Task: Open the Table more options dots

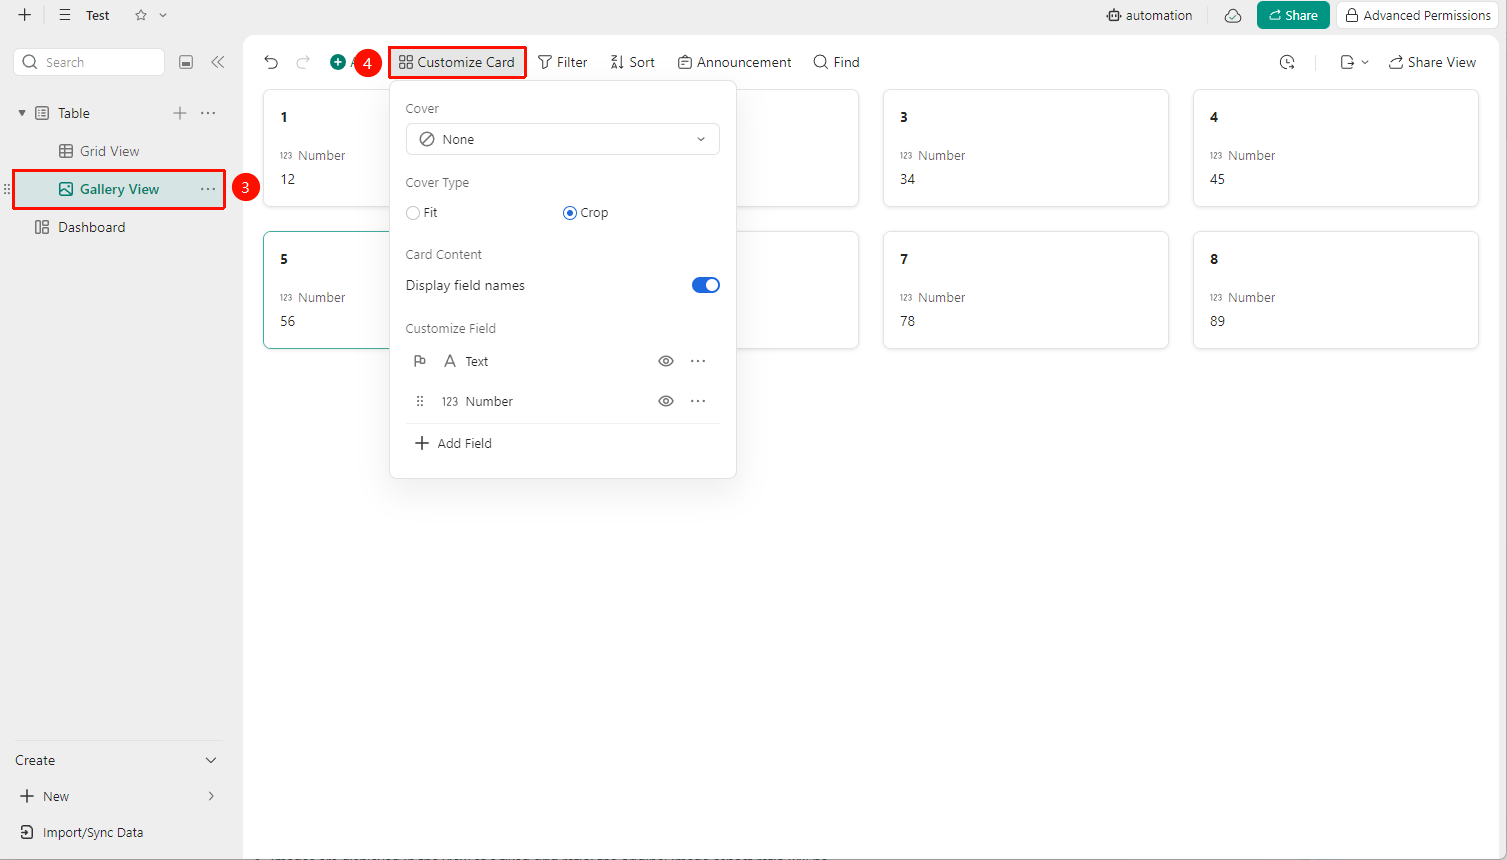Action: click(x=208, y=113)
